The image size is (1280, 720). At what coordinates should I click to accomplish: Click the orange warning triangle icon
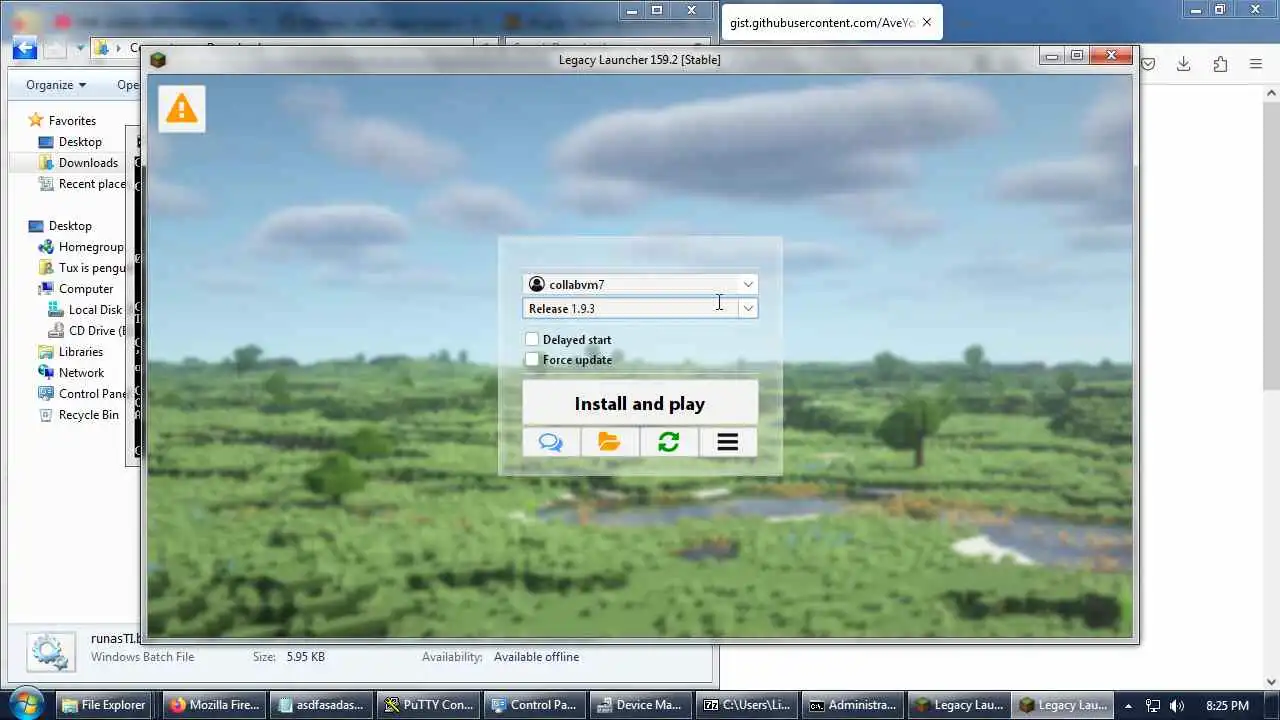click(x=181, y=108)
